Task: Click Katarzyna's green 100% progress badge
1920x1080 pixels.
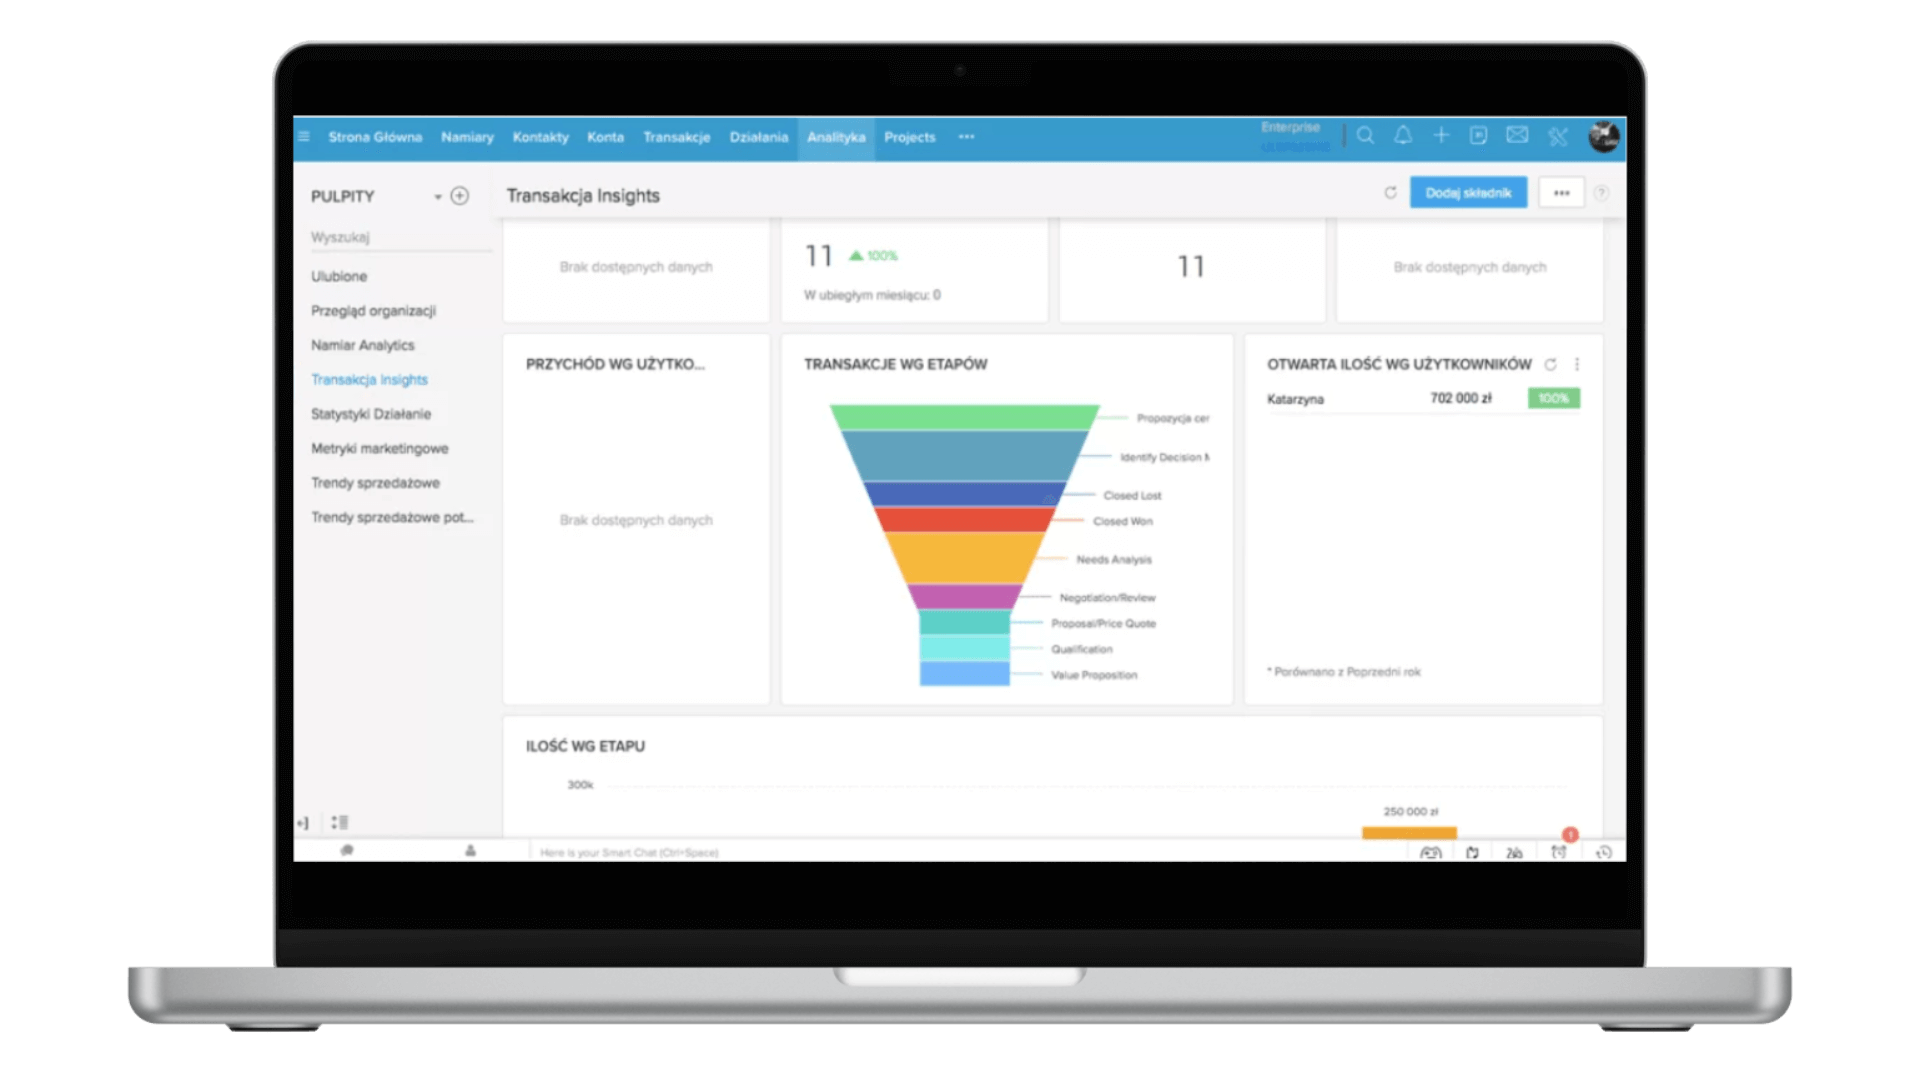Action: click(x=1553, y=398)
